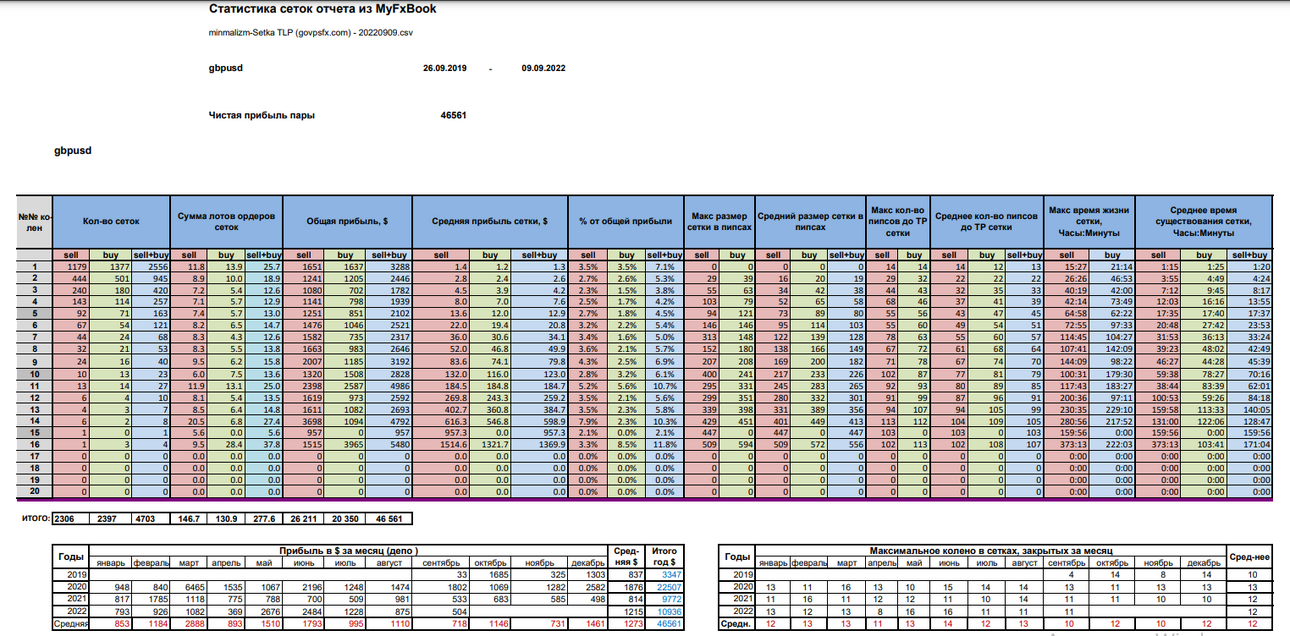Click the cell with value 1179
Viewport: 1290px width, 636px height.
[73, 267]
